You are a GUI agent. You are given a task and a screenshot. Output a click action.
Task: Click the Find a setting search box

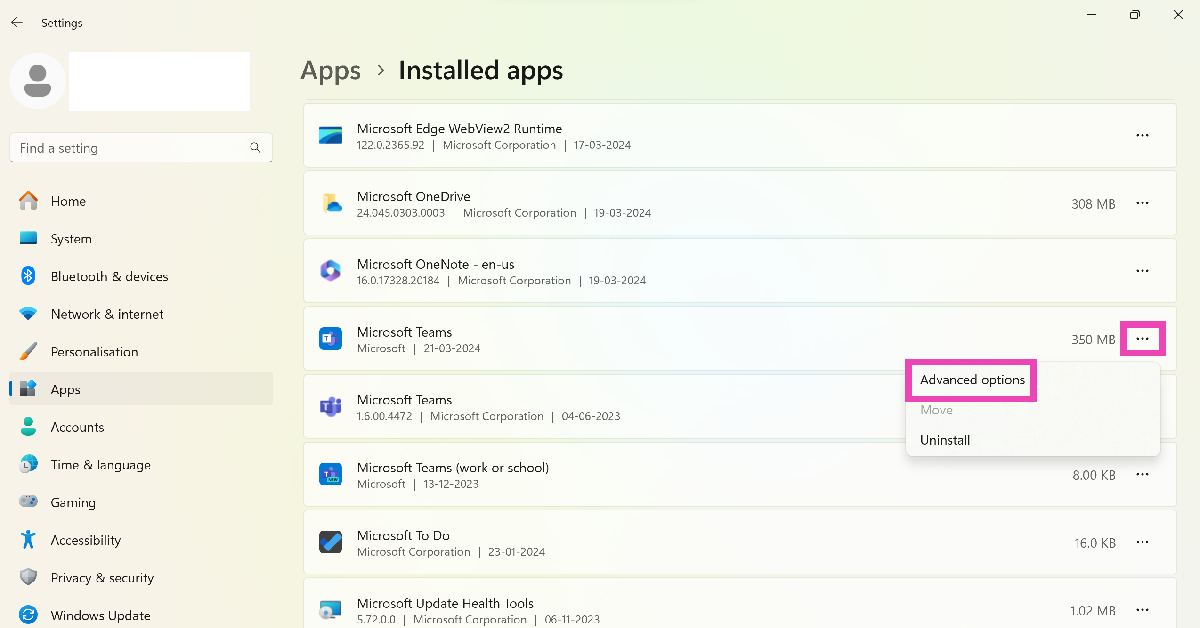pyautogui.click(x=141, y=148)
